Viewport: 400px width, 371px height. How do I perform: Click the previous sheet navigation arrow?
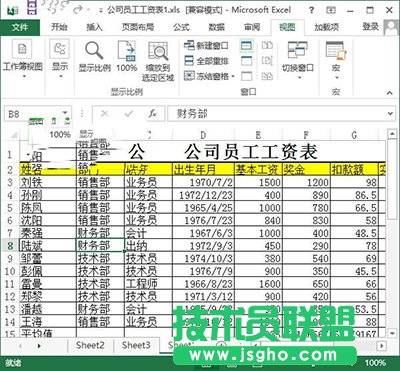pyautogui.click(x=21, y=346)
